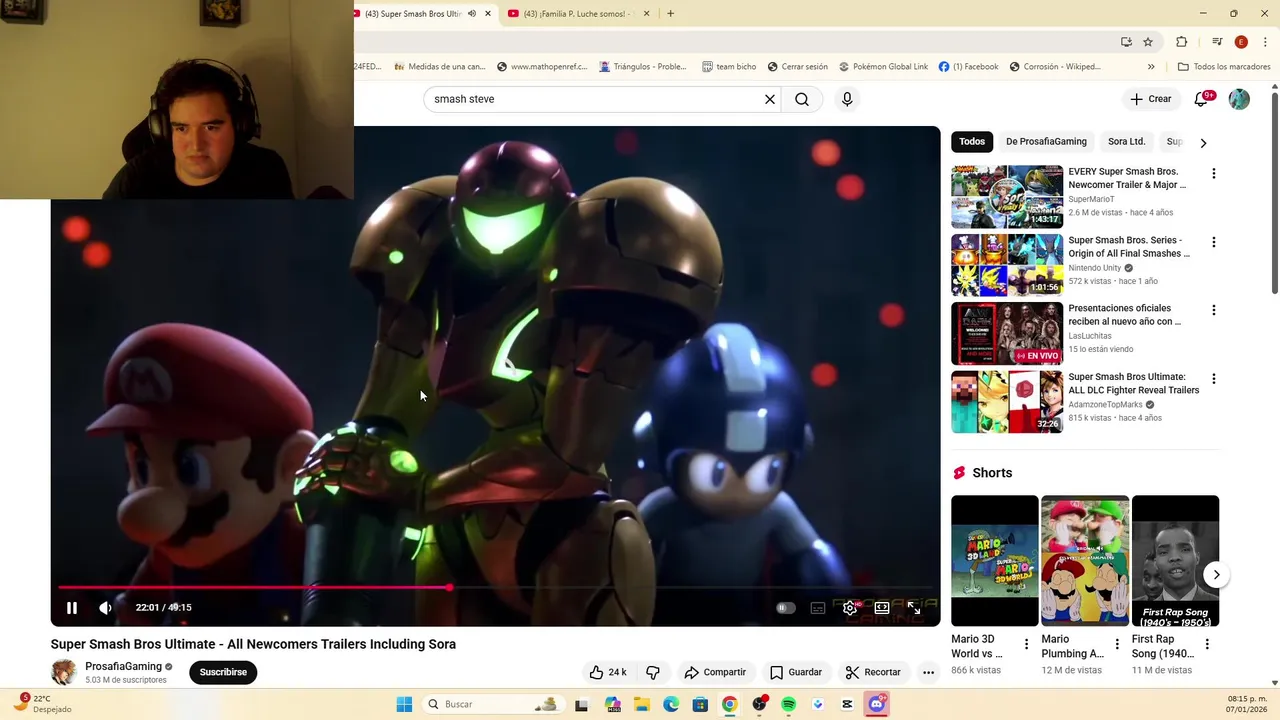Image resolution: width=1280 pixels, height=720 pixels.
Task: Open the 'Presentaciones oficiales' EN VIVO thumbnail
Action: tap(1007, 334)
